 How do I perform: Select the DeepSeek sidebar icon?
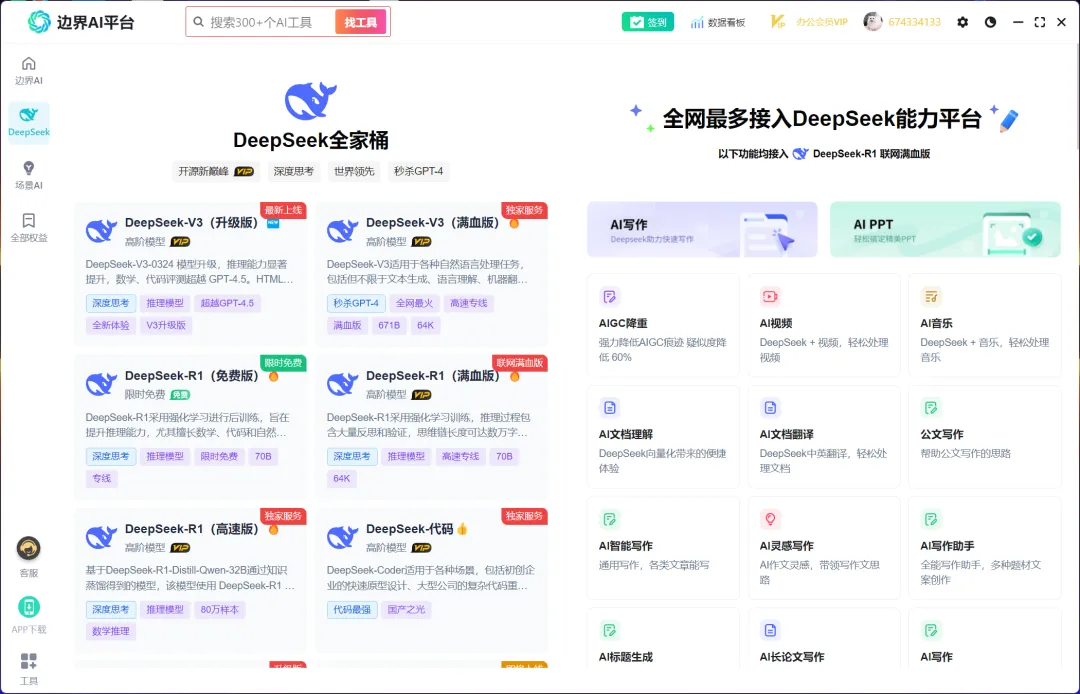coord(28,114)
